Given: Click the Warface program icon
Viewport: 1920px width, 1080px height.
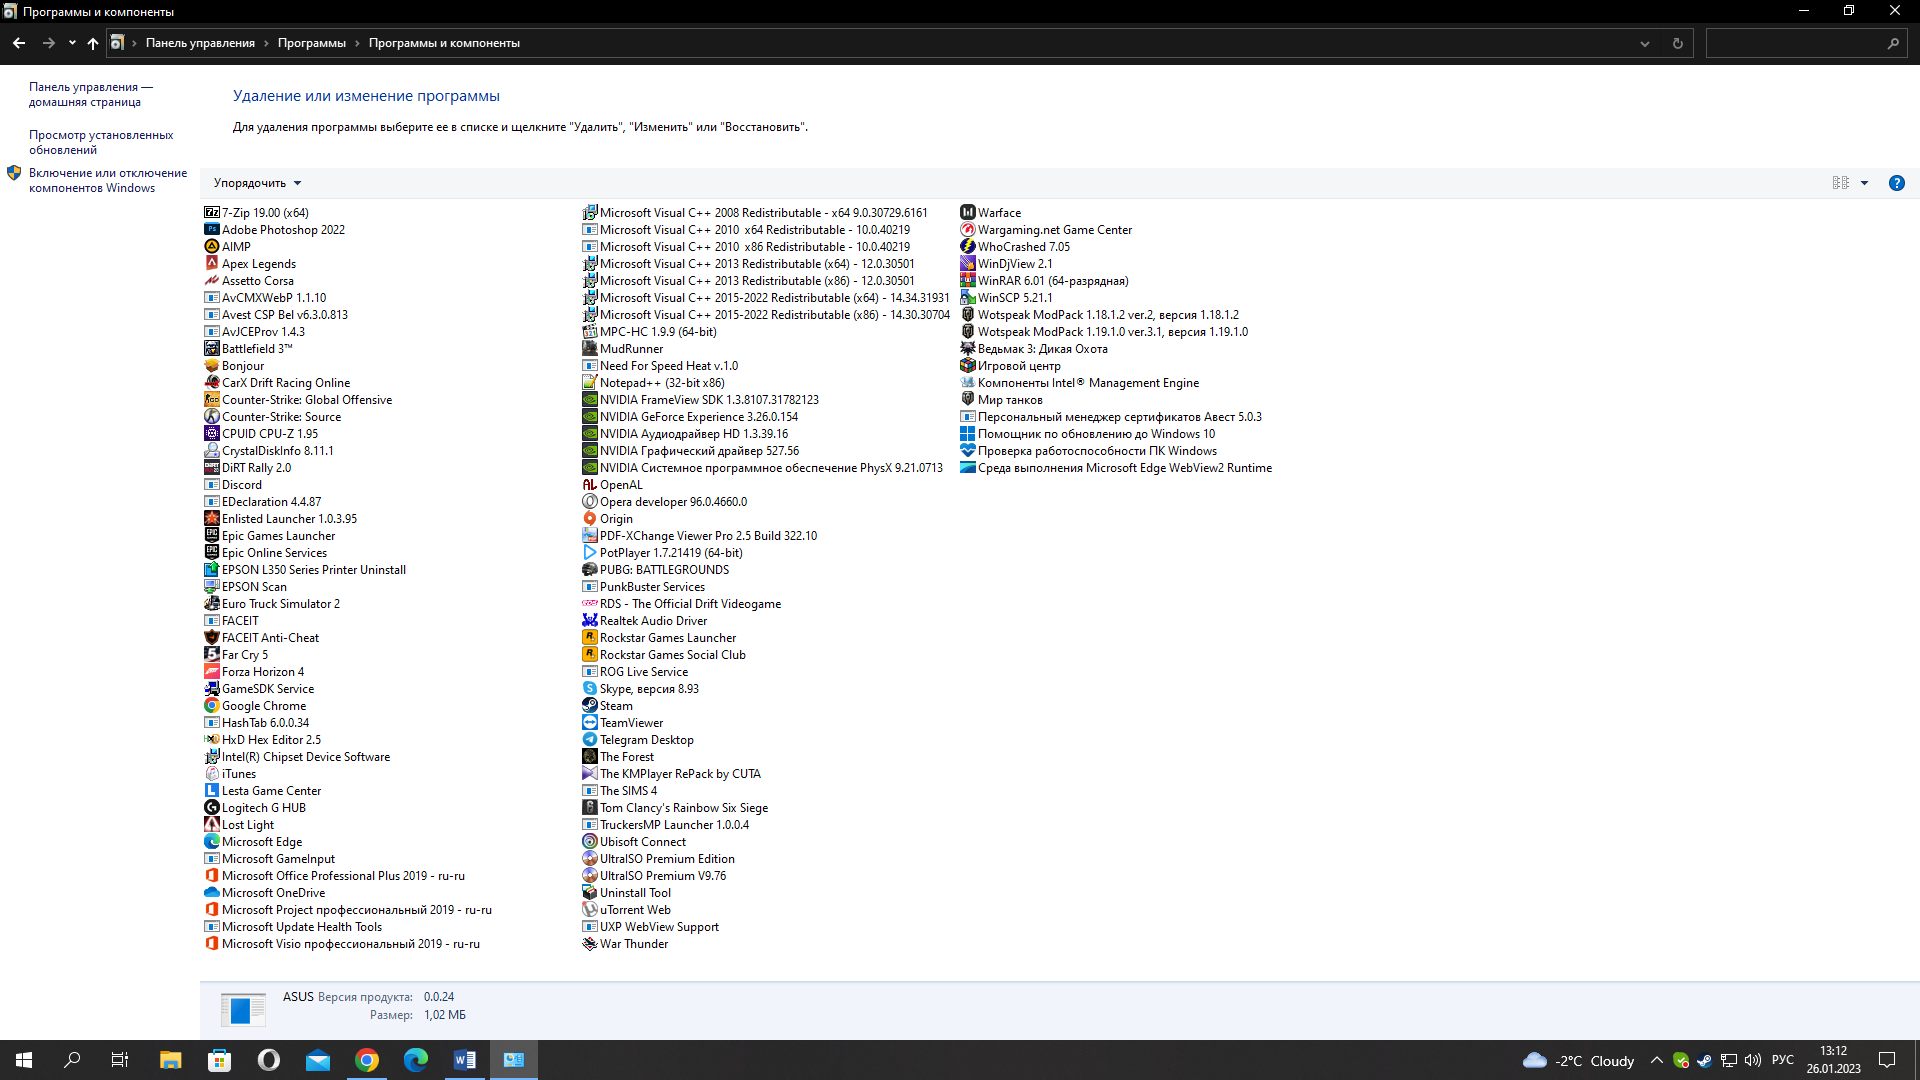Looking at the screenshot, I should [967, 213].
